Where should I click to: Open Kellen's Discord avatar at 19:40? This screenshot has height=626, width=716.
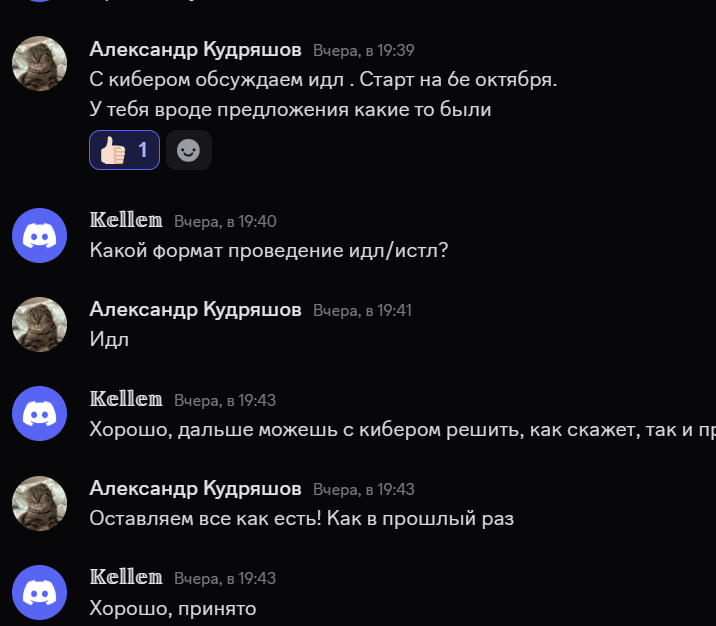pos(39,235)
